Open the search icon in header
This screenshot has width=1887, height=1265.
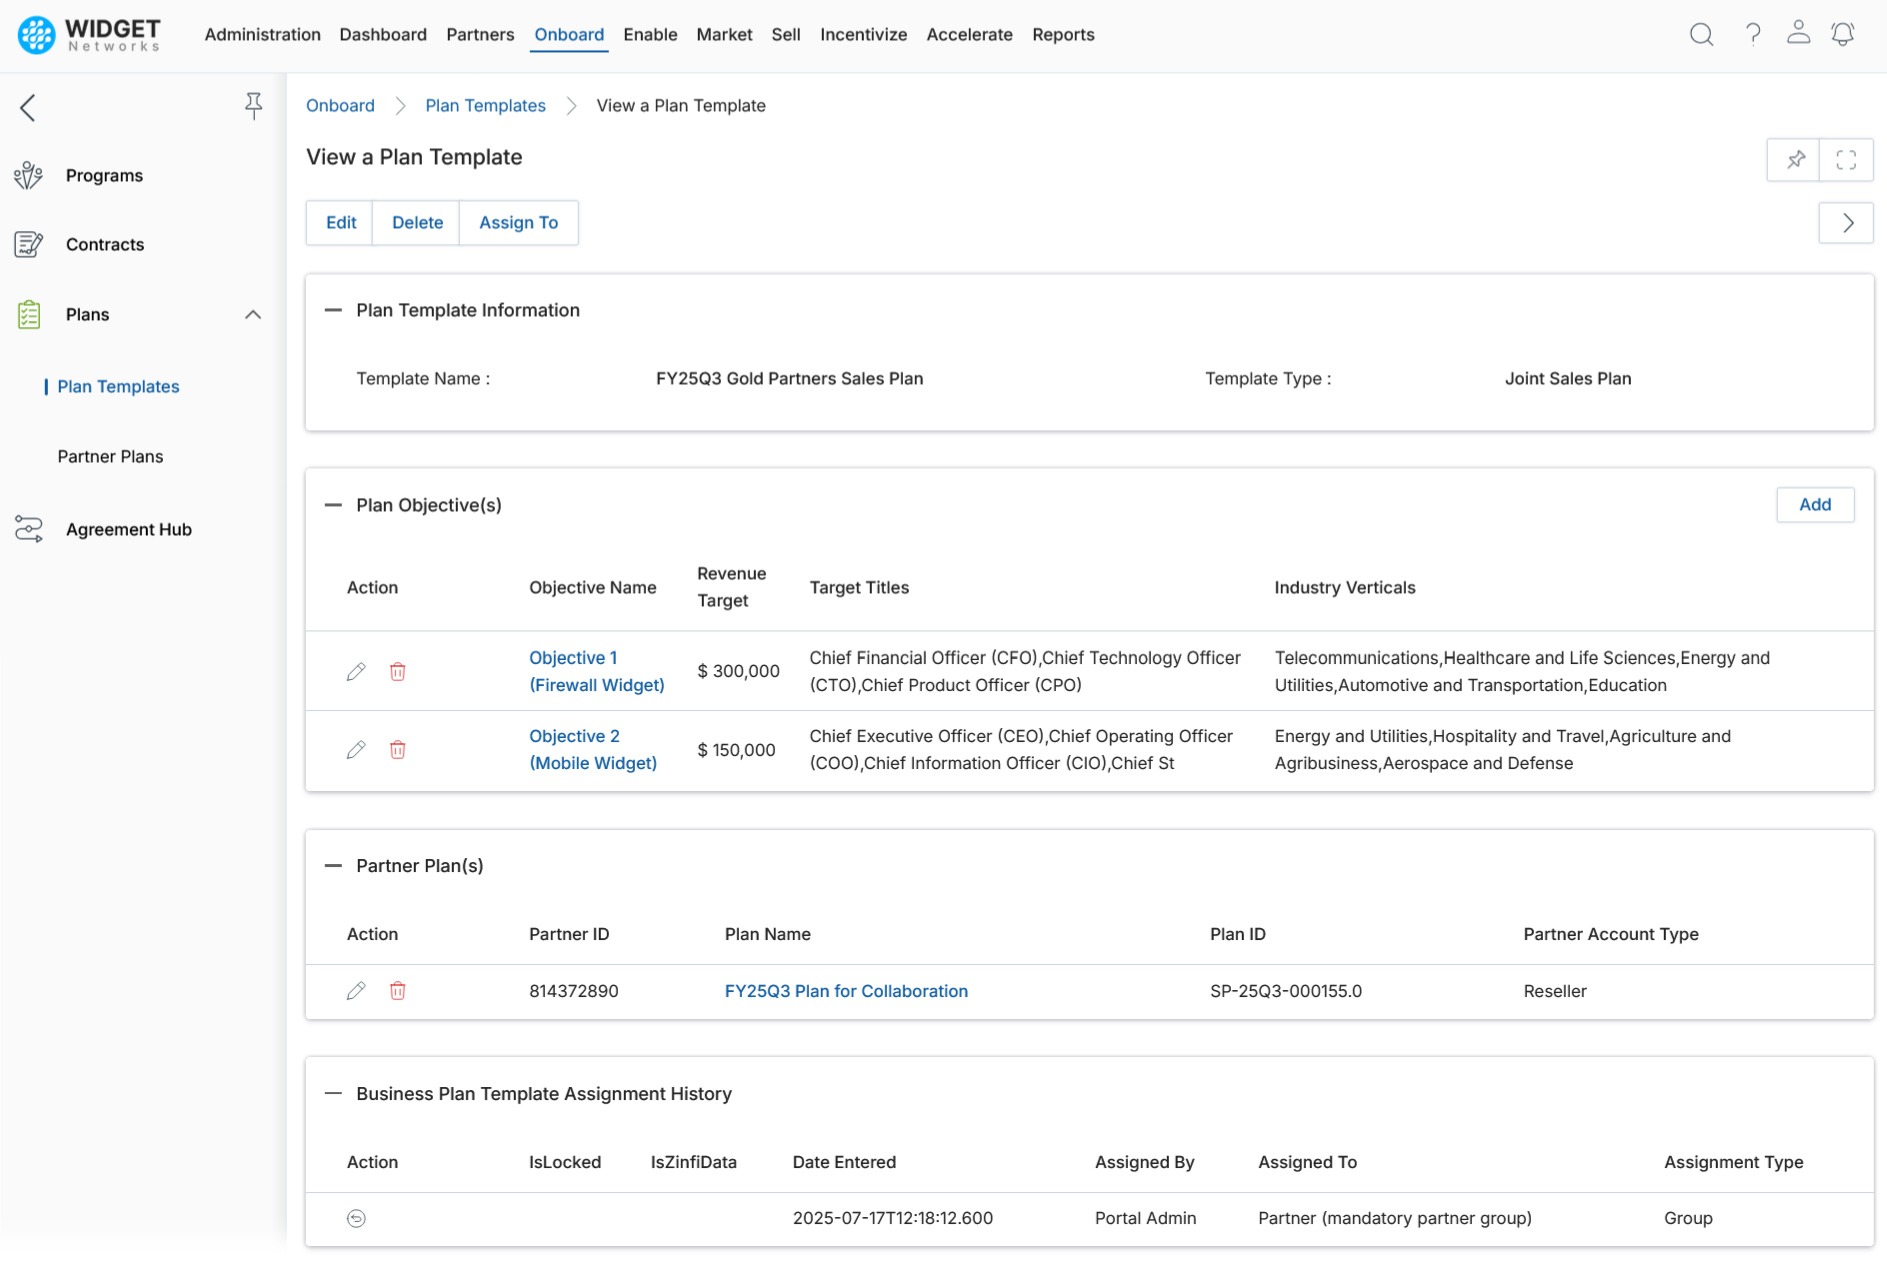pyautogui.click(x=1701, y=35)
